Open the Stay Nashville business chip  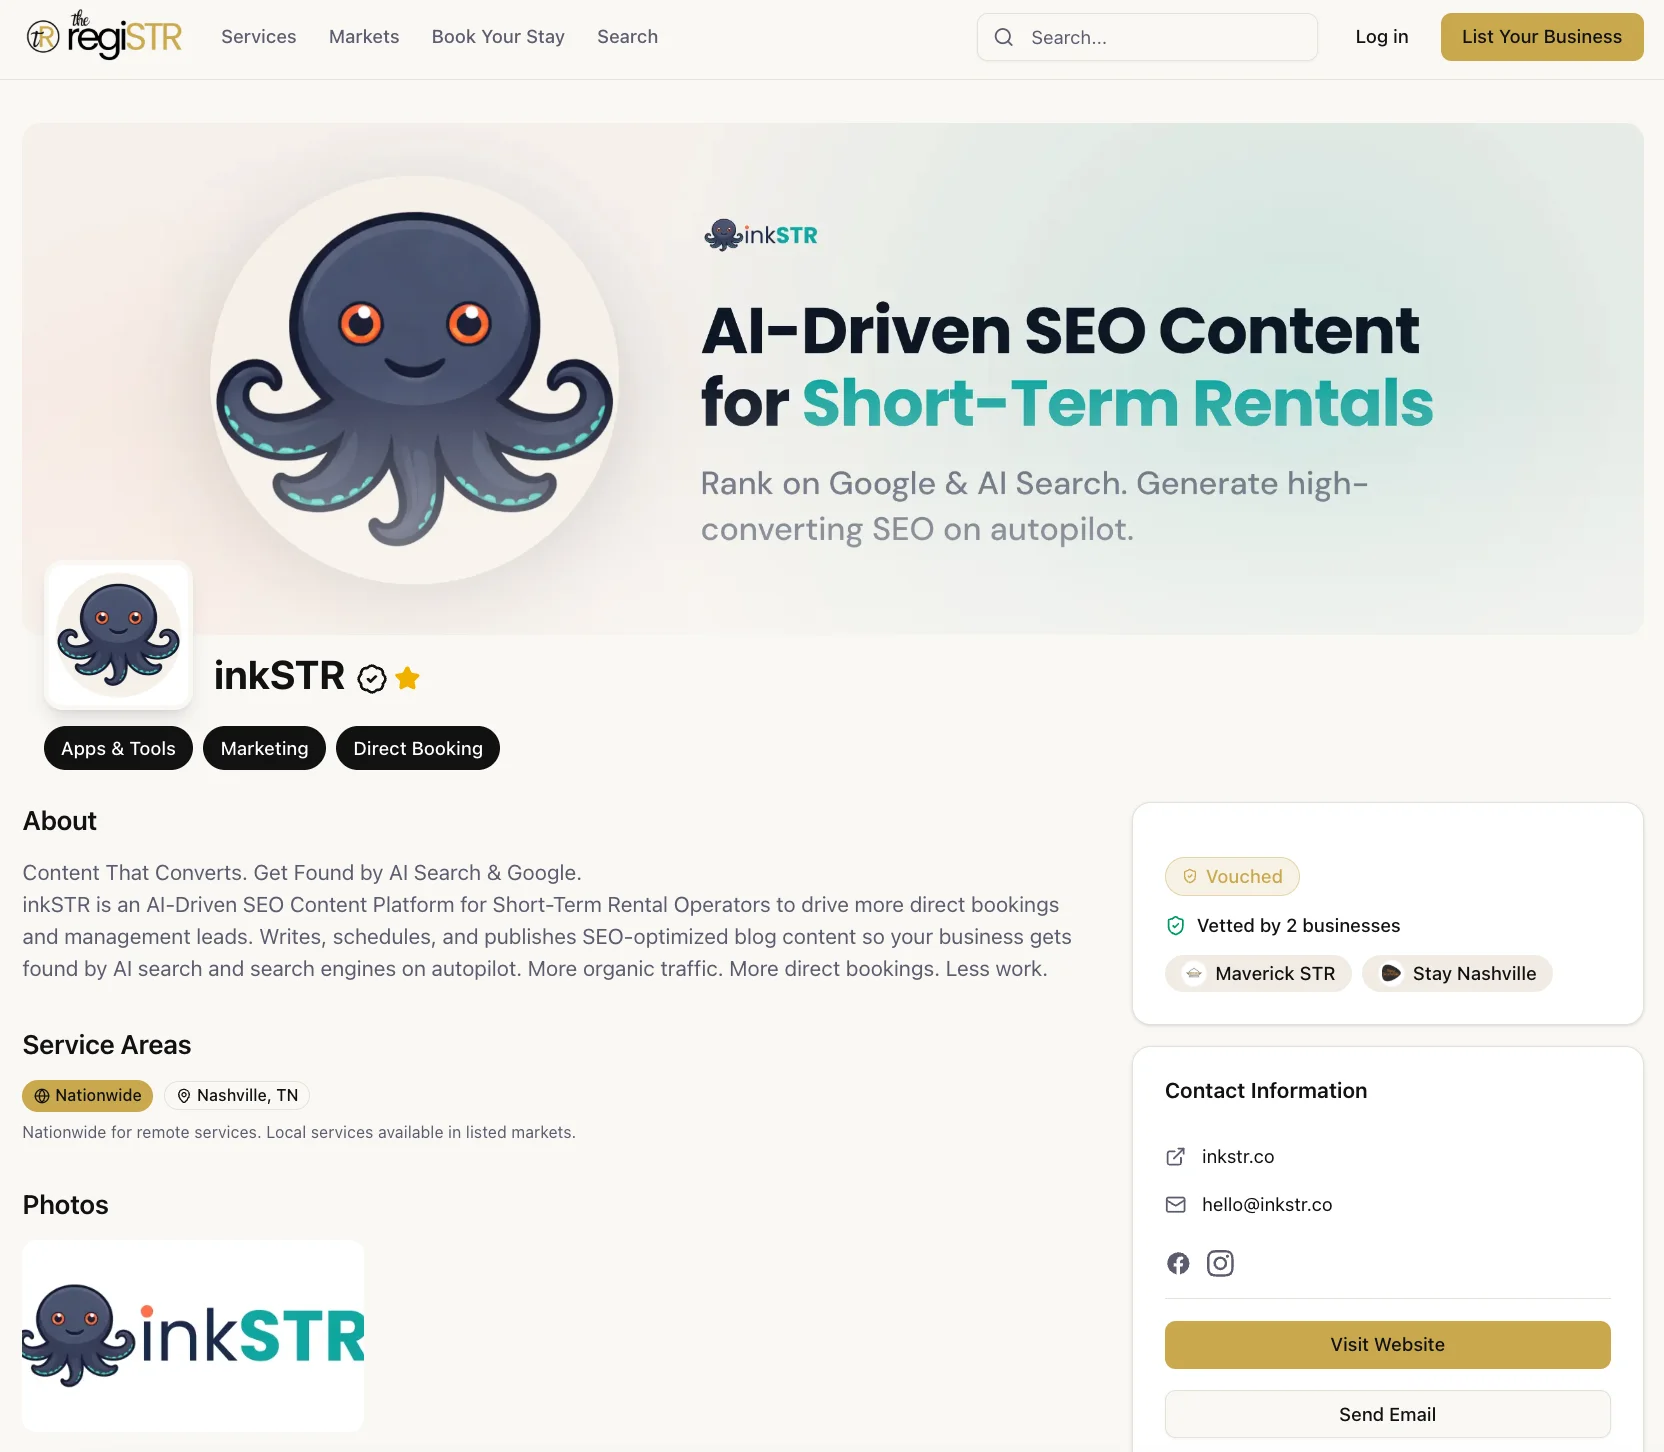tap(1457, 973)
